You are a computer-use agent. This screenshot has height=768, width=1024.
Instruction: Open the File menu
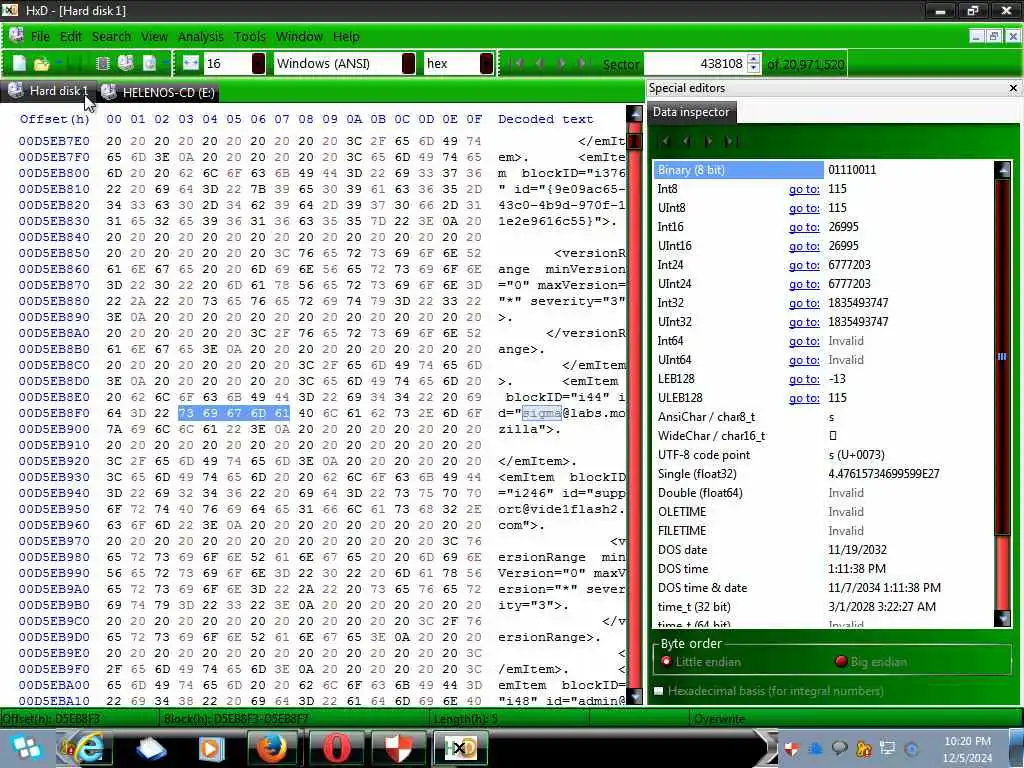coord(40,37)
